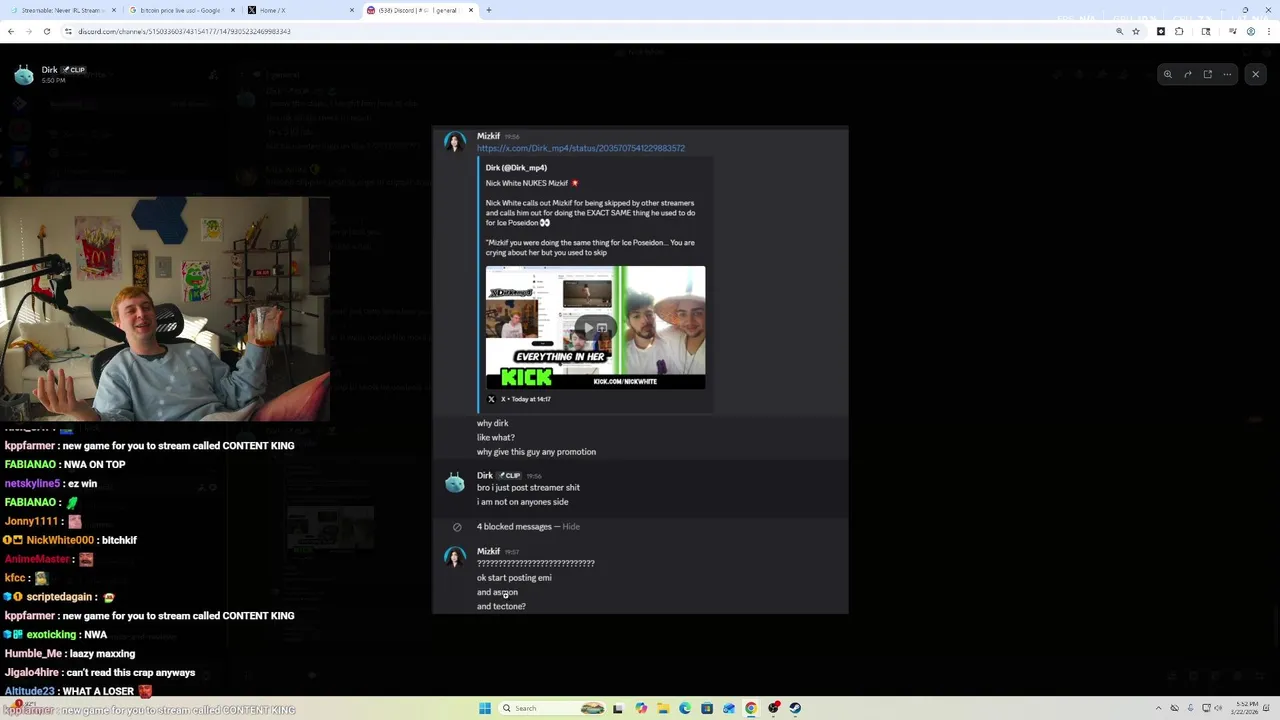
Task: Zoom in the Discord image viewer
Action: (1167, 74)
